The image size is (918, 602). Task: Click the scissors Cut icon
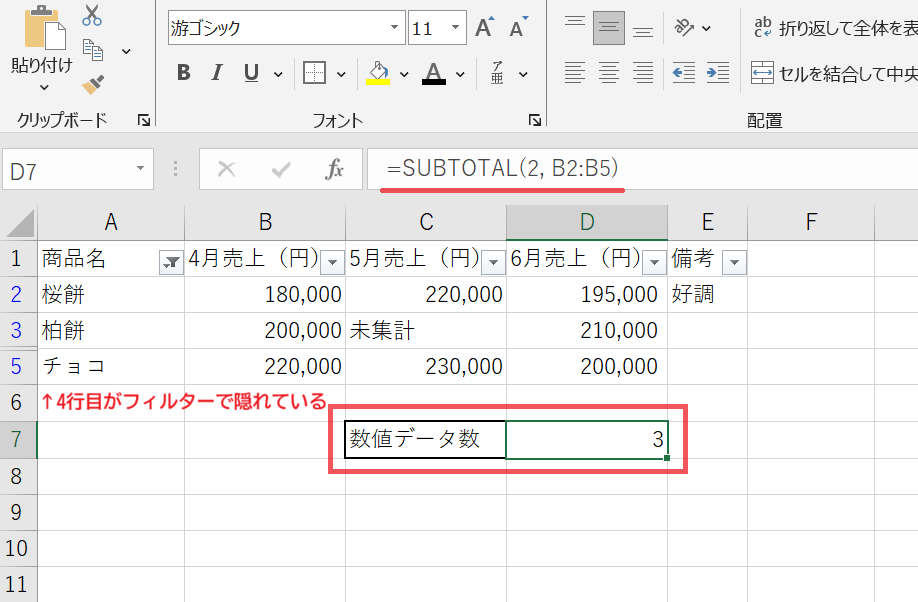click(x=93, y=15)
